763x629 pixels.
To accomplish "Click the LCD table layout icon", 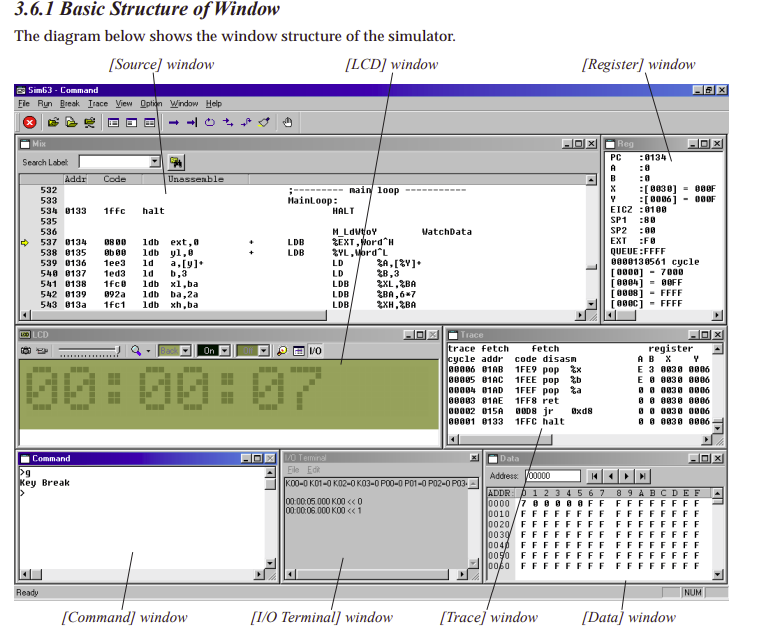I will tap(298, 351).
